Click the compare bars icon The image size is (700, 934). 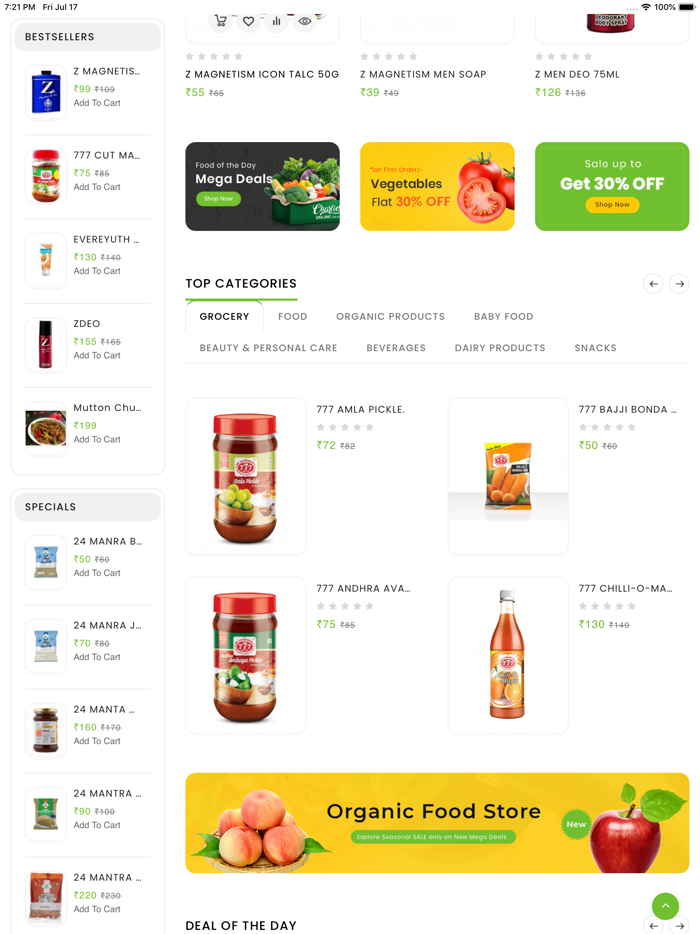click(276, 21)
